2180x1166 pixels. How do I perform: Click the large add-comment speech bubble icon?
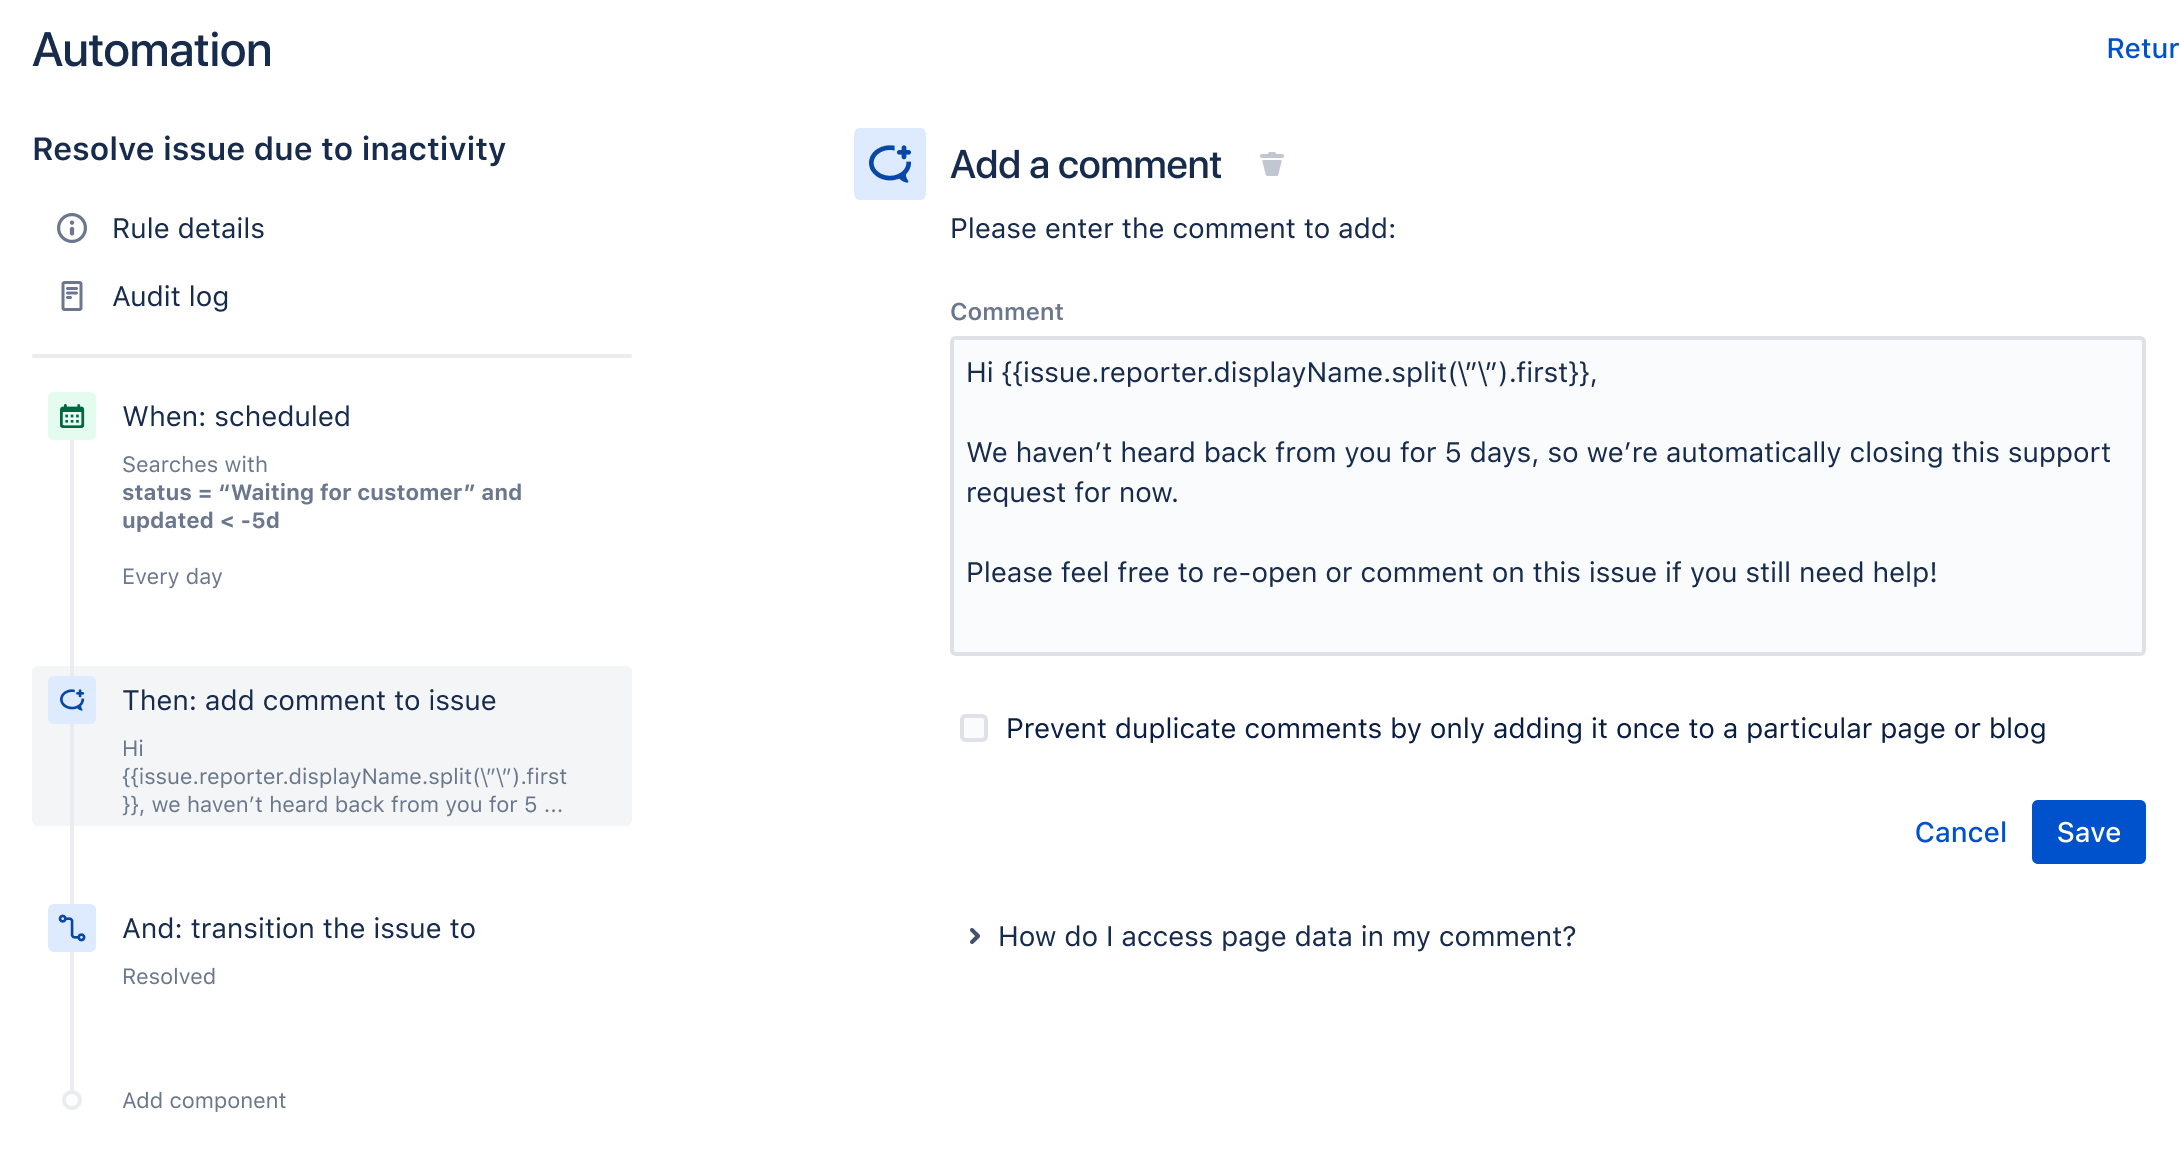pos(890,164)
